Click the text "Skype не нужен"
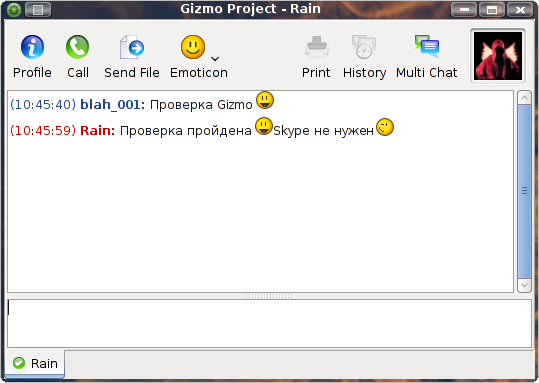The height and width of the screenshot is (383, 539). 323,131
